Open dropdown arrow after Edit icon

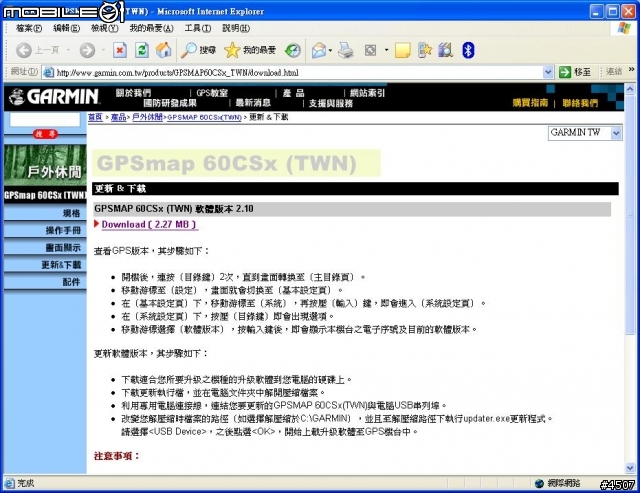pyautogui.click(x=386, y=51)
